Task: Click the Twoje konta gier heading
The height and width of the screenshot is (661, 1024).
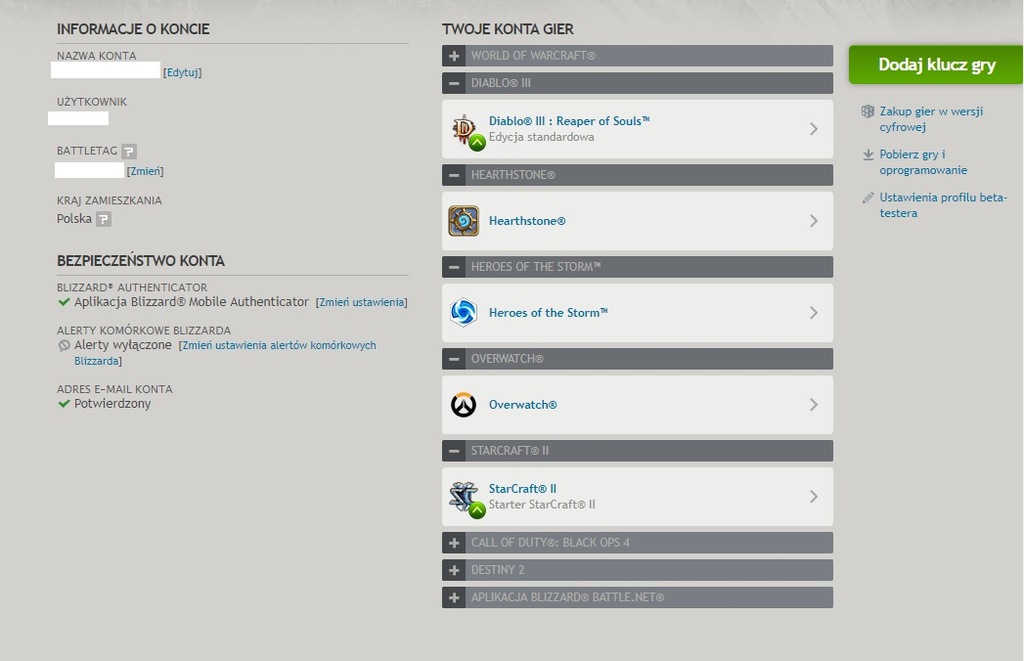Action: (507, 29)
